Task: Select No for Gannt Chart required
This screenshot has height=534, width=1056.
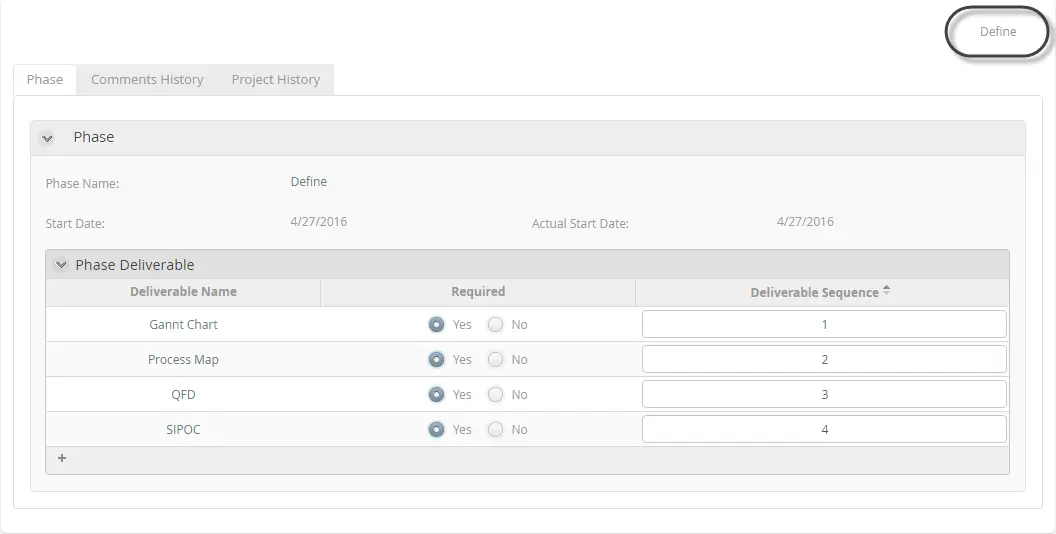Action: pyautogui.click(x=495, y=325)
